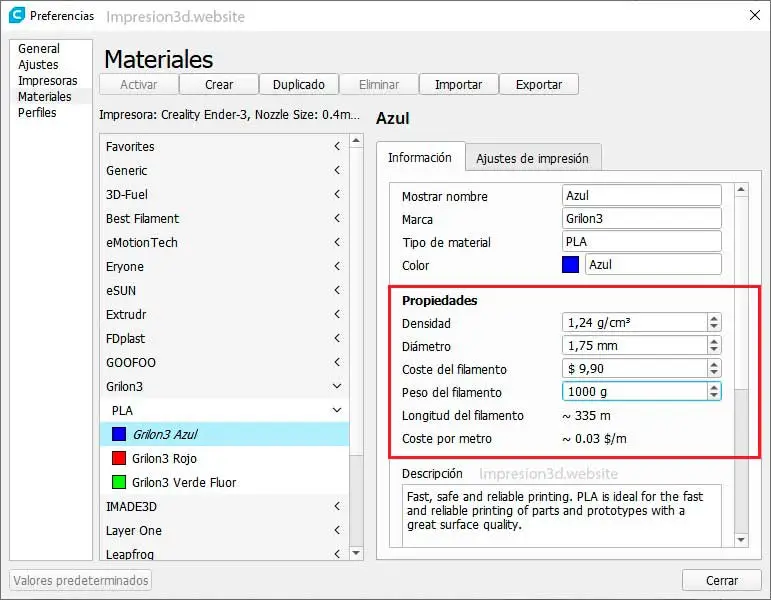Click the Importar button
This screenshot has width=771, height=600.
[x=459, y=85]
